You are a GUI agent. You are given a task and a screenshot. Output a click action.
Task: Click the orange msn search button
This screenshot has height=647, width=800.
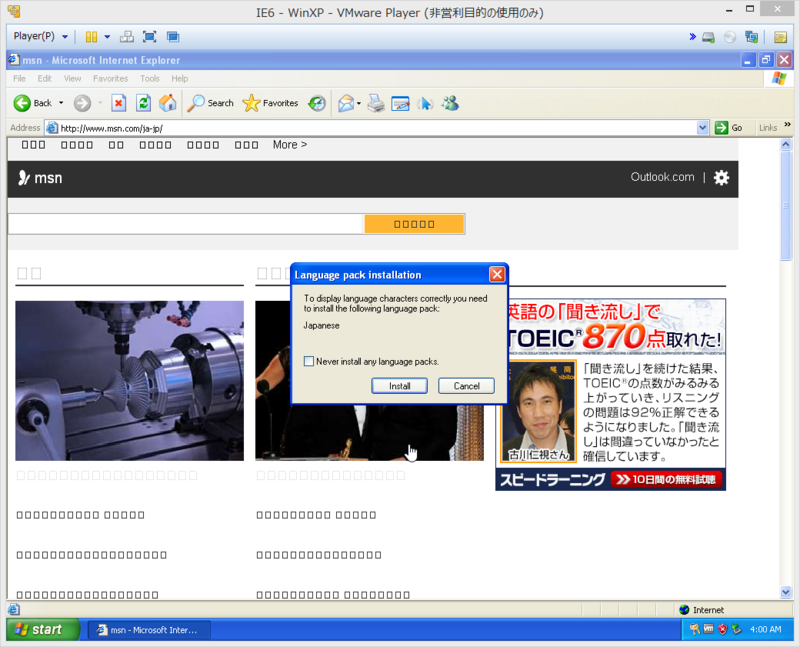[x=414, y=224]
